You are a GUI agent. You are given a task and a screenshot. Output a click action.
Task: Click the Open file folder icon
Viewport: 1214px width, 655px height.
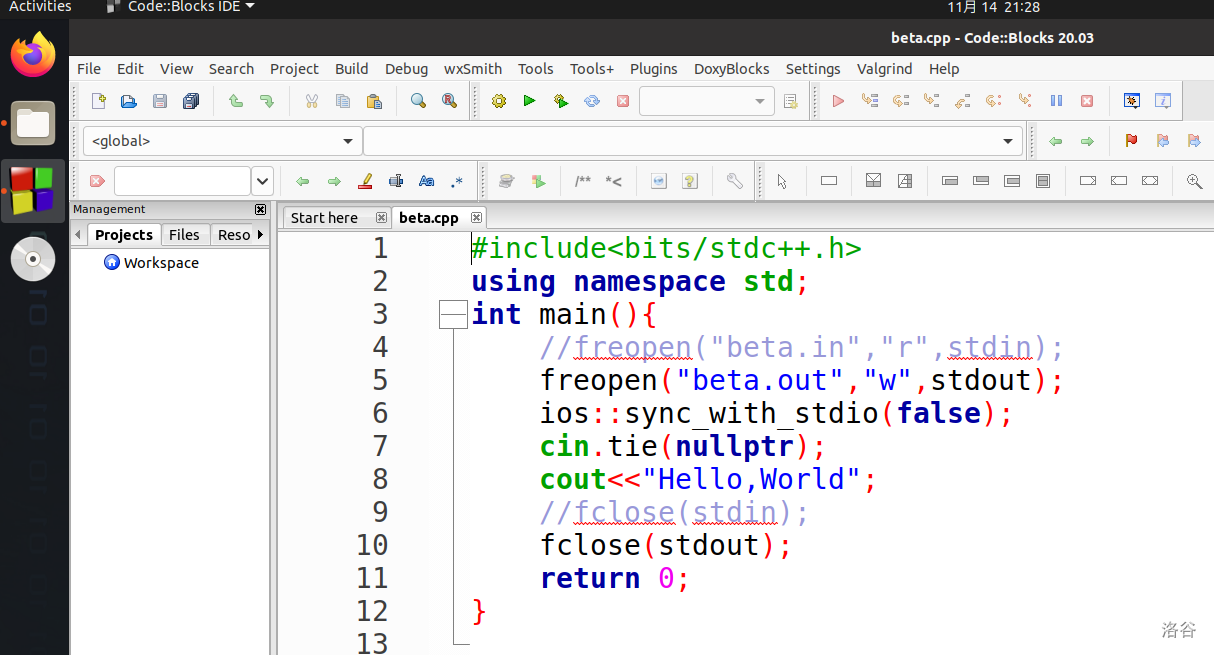coord(129,101)
